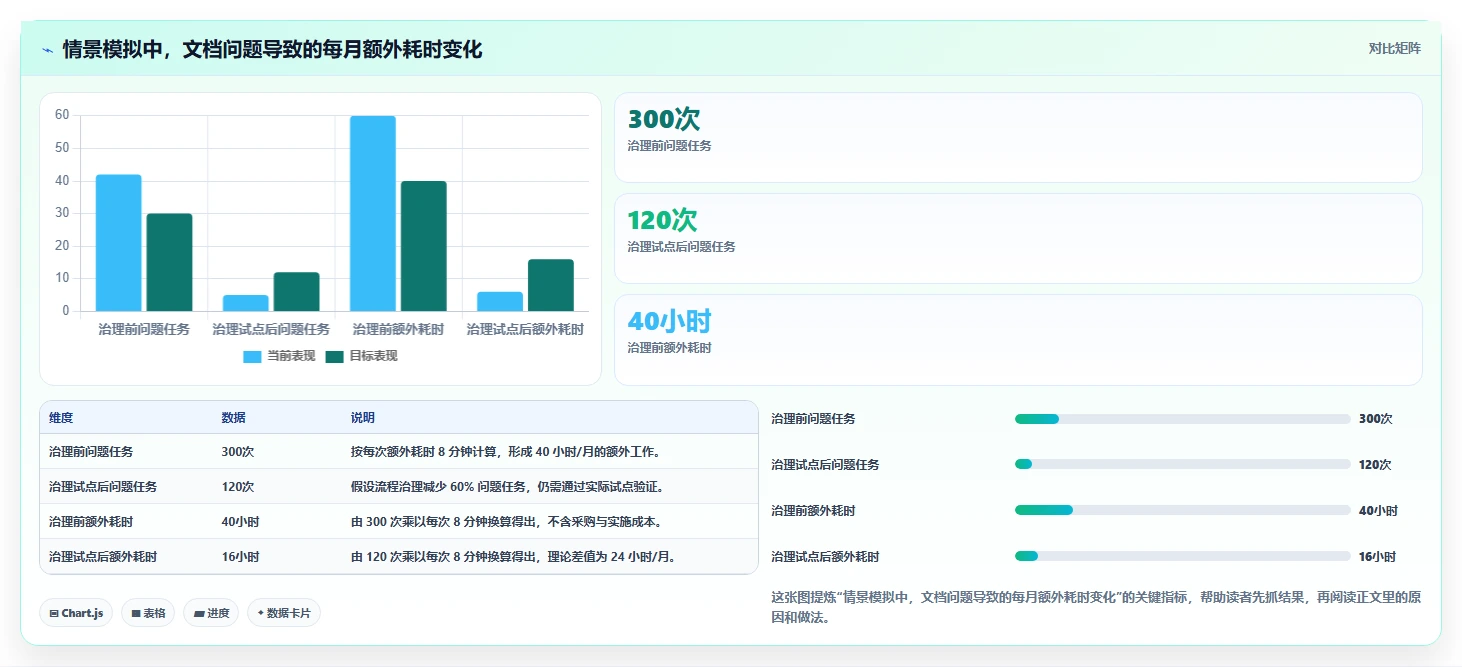1462x667 pixels.
Task: Click the 维度 column header
Action: click(61, 418)
